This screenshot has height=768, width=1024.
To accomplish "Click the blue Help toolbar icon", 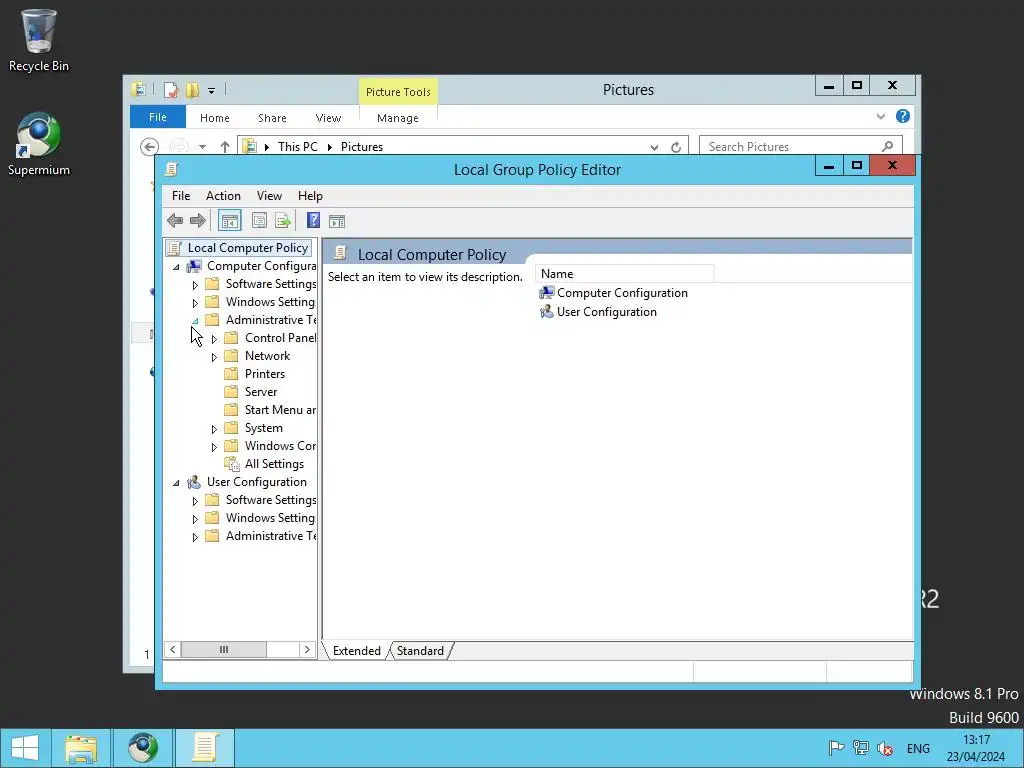I will (x=313, y=221).
